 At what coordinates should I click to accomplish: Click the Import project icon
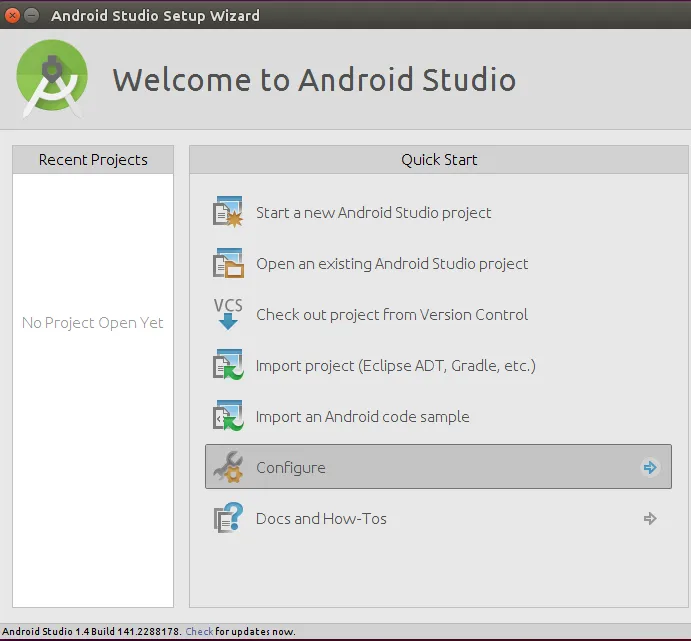tap(228, 366)
